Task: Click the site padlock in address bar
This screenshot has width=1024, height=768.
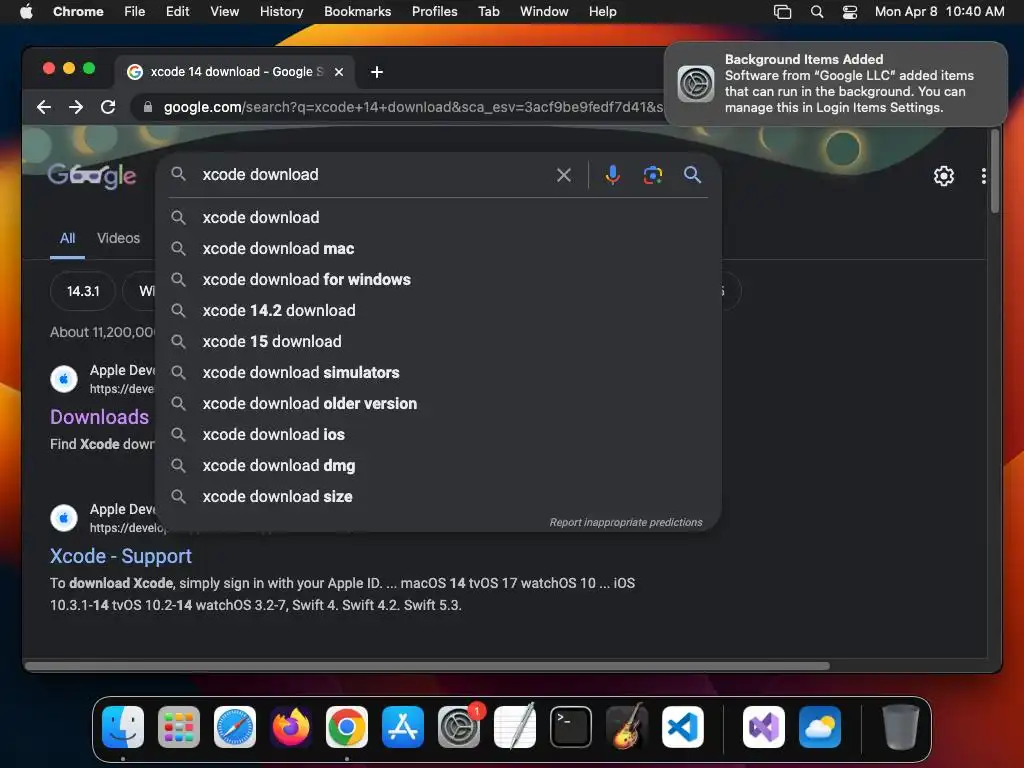Action: tap(148, 107)
